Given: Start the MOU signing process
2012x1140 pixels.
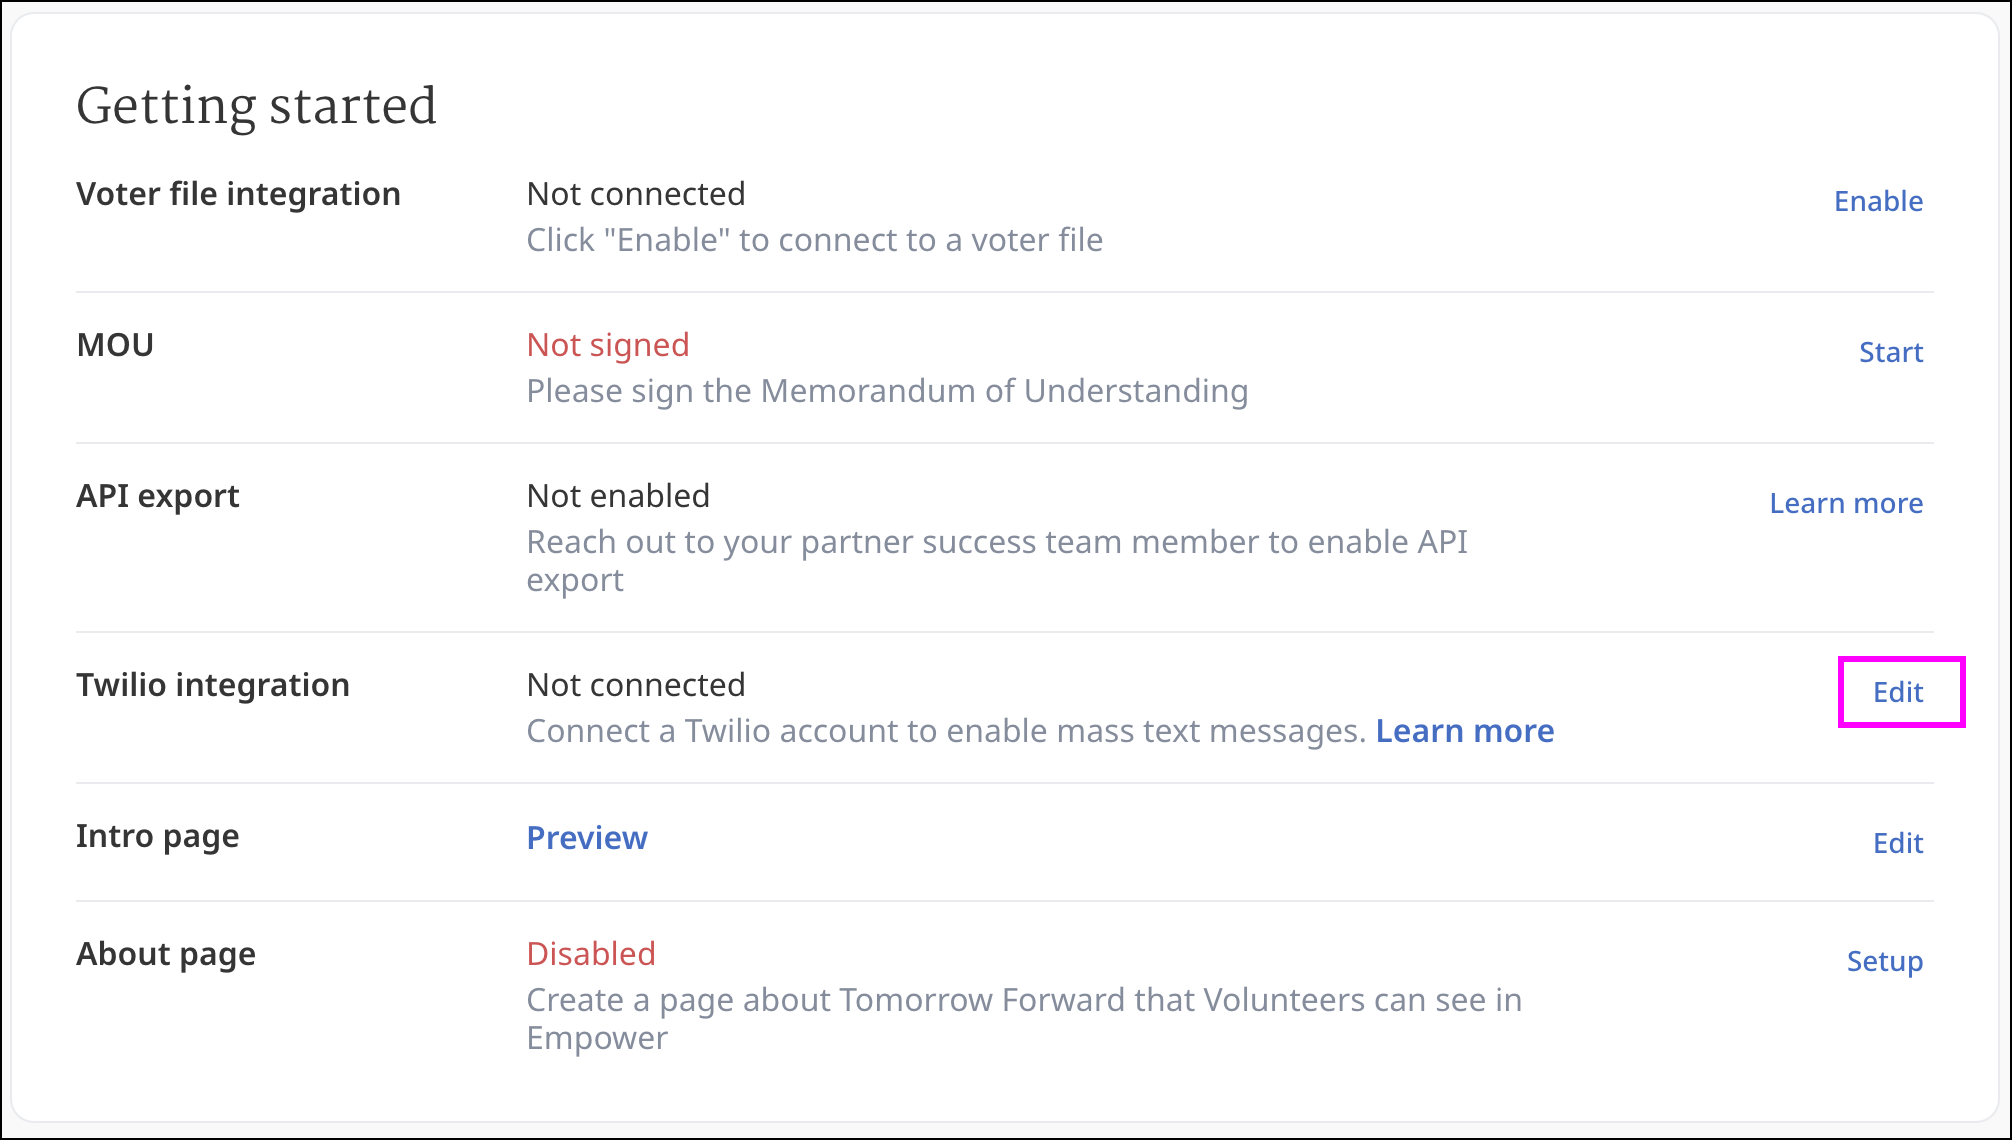Looking at the screenshot, I should pyautogui.click(x=1890, y=352).
